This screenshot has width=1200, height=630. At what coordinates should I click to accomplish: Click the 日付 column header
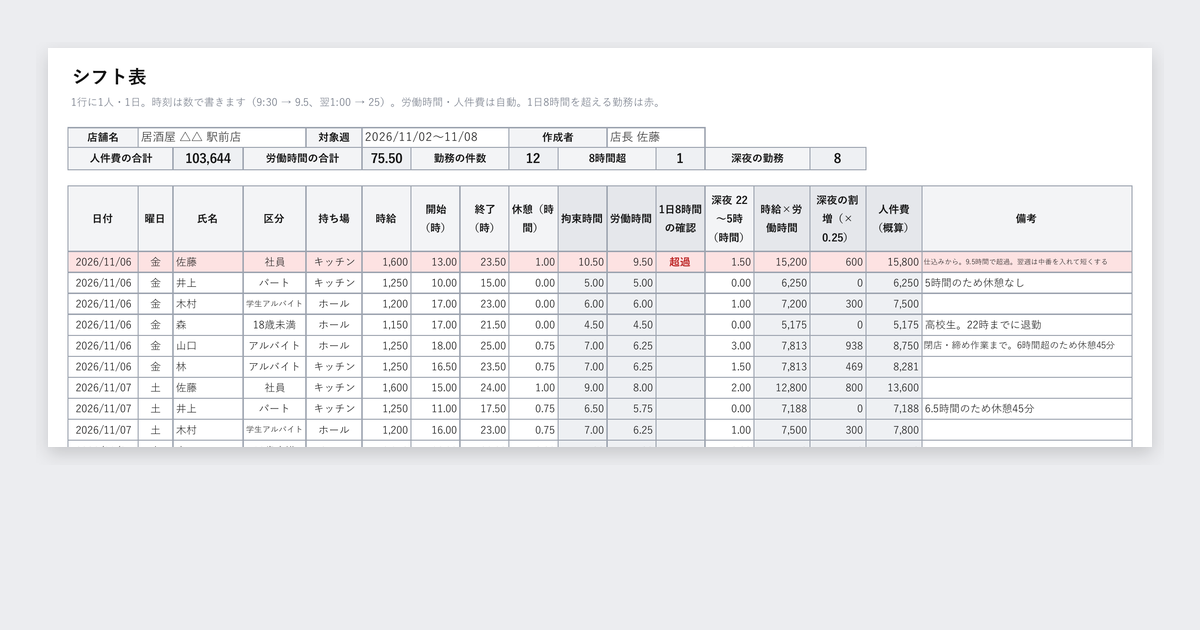pos(103,218)
